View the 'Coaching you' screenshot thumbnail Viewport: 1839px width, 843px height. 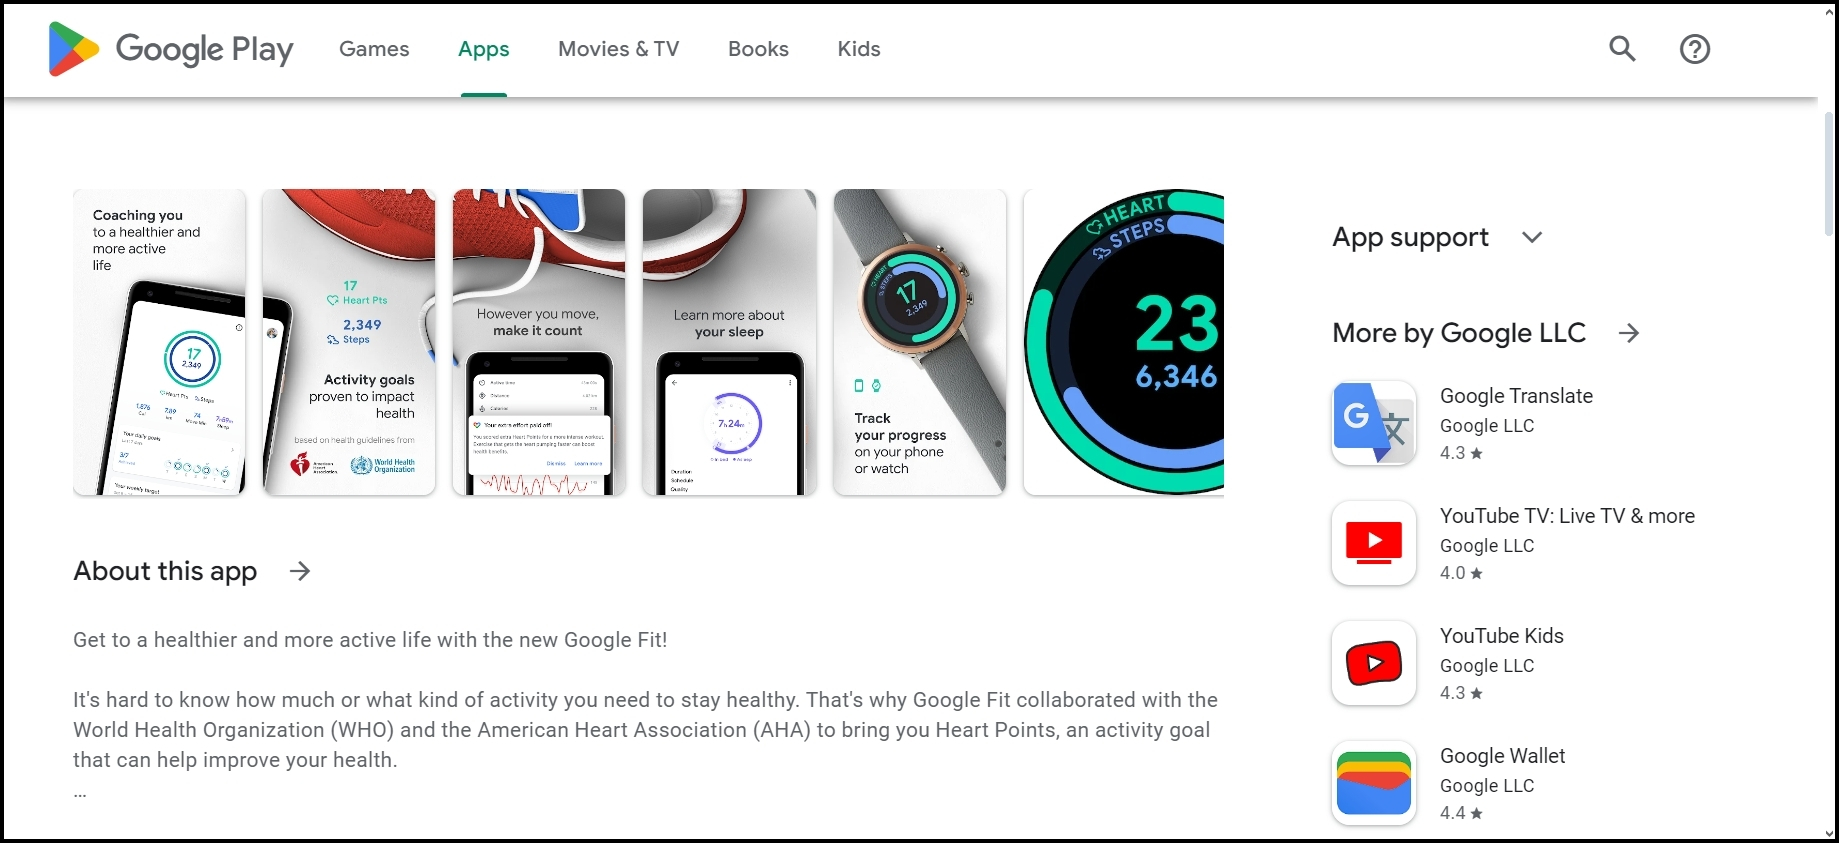pos(159,342)
